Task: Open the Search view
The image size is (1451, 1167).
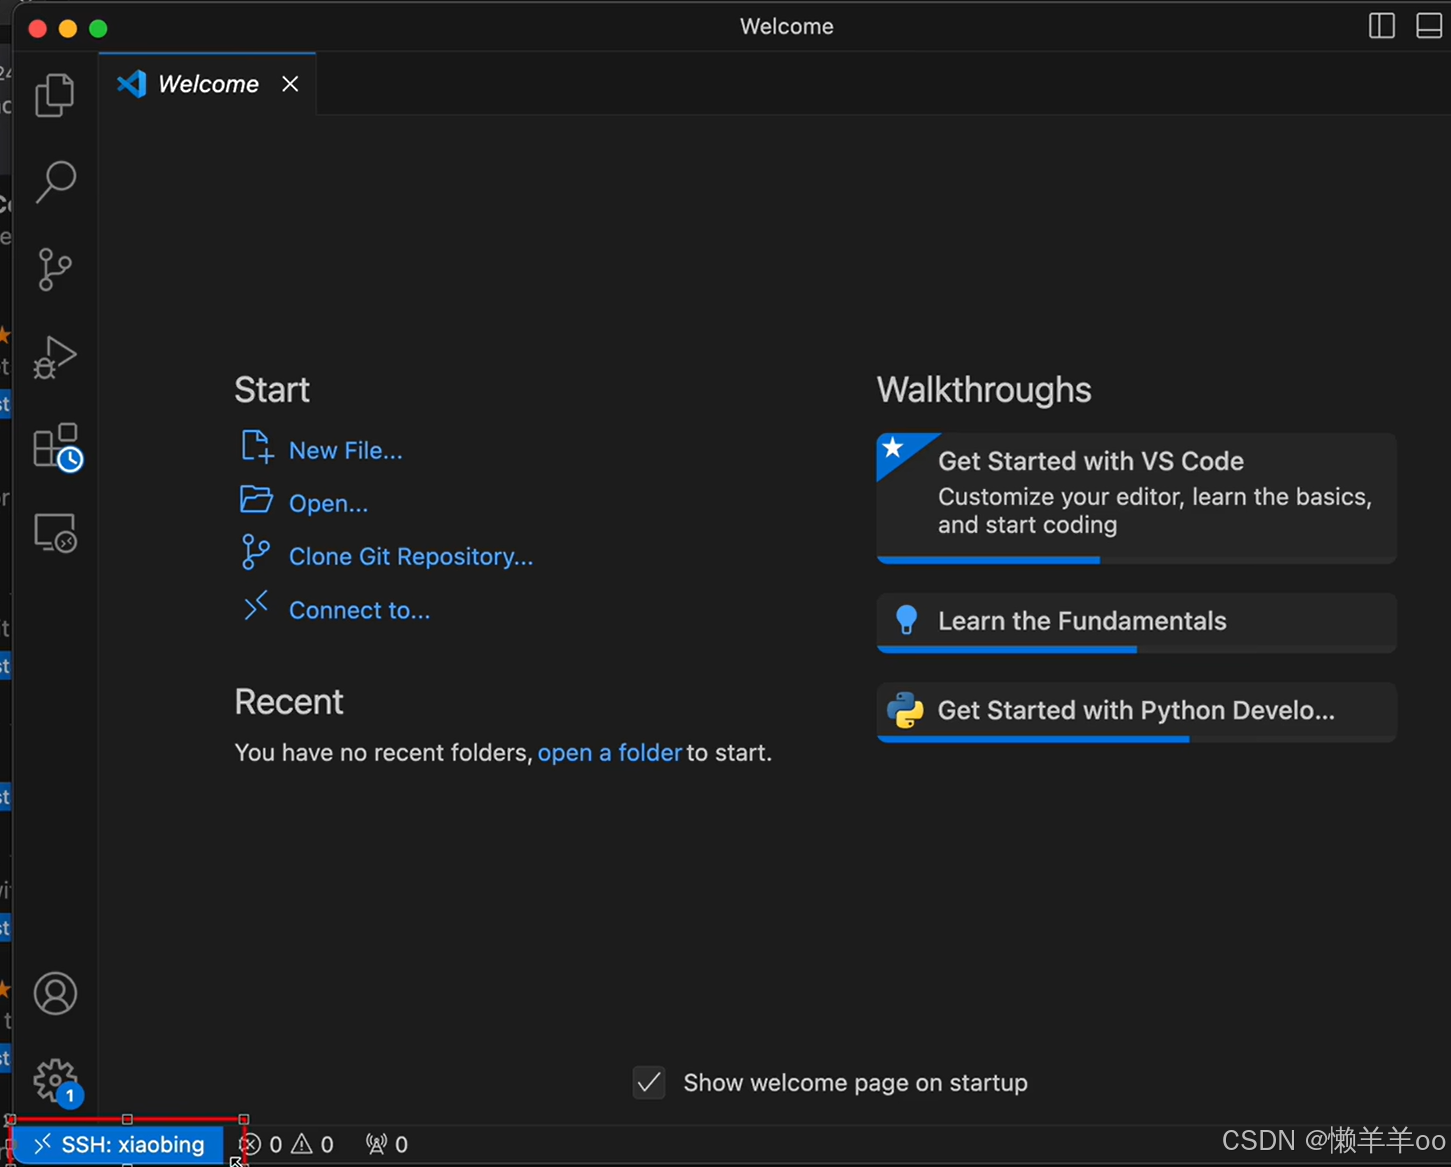Action: click(55, 182)
